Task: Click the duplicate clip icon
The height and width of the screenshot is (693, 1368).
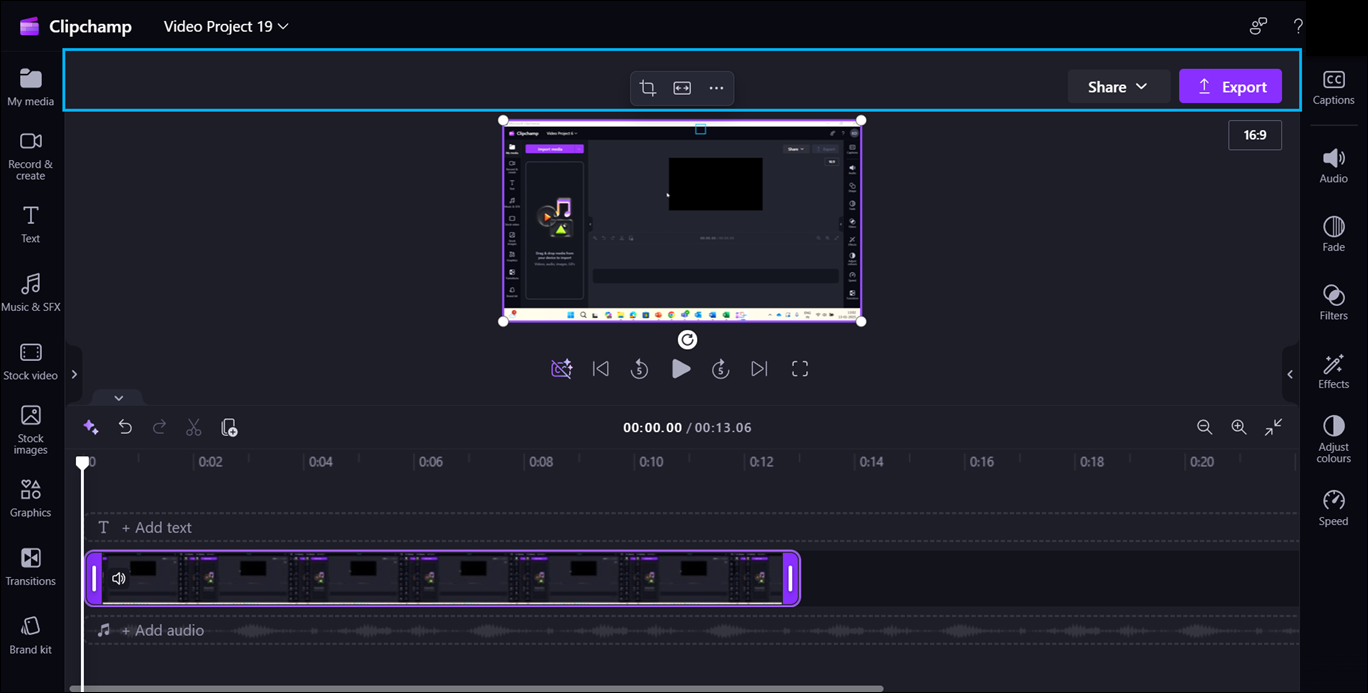Action: [228, 427]
